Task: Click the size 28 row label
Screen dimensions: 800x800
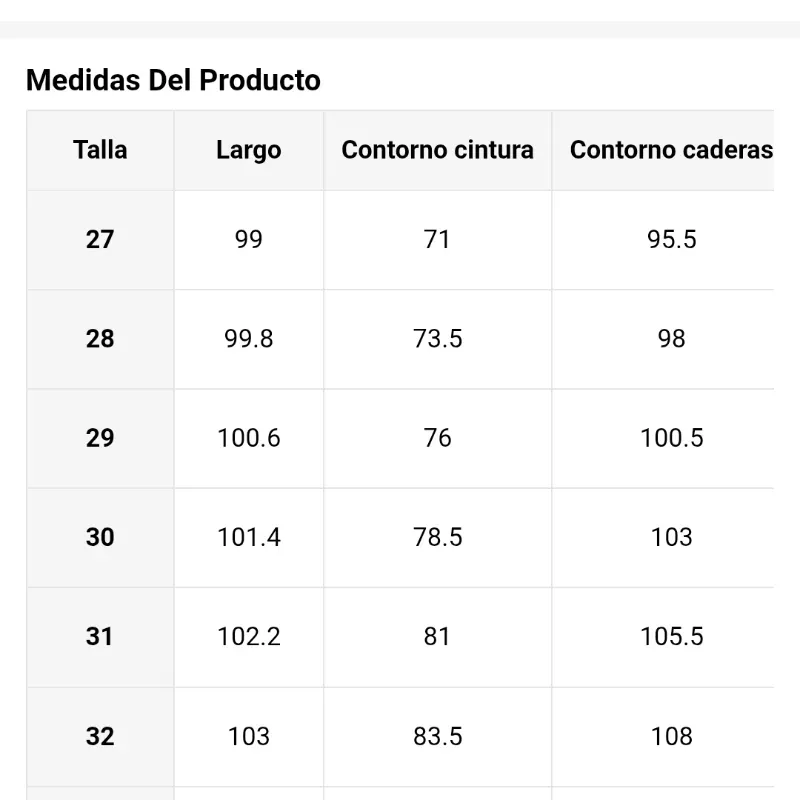Action: click(100, 339)
